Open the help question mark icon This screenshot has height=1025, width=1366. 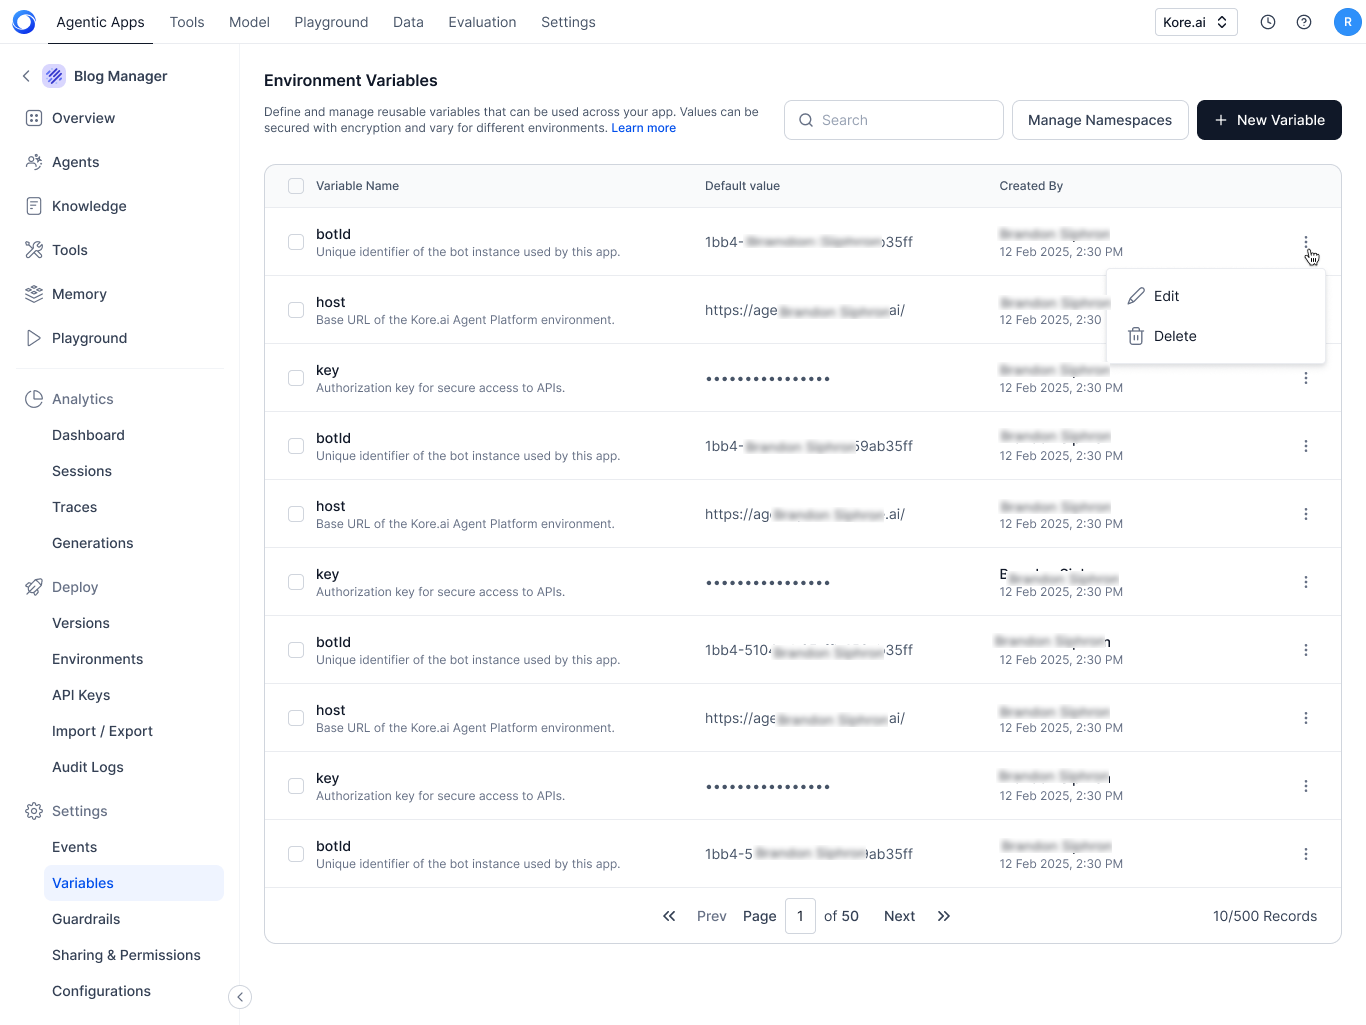coord(1303,22)
